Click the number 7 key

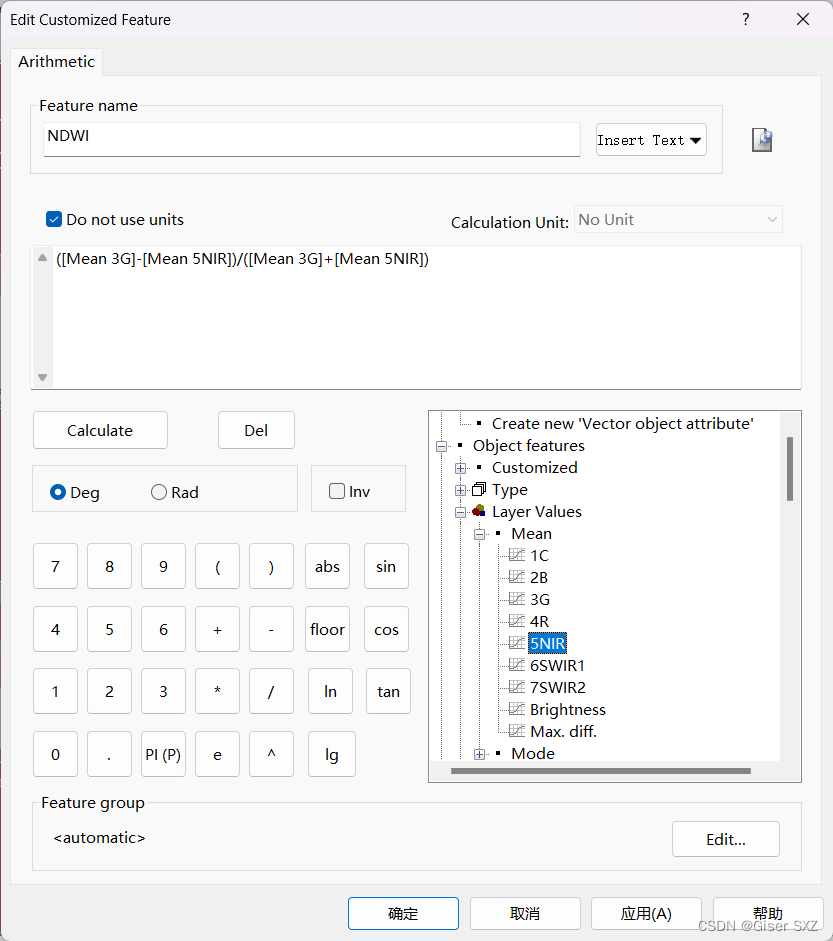(x=55, y=566)
